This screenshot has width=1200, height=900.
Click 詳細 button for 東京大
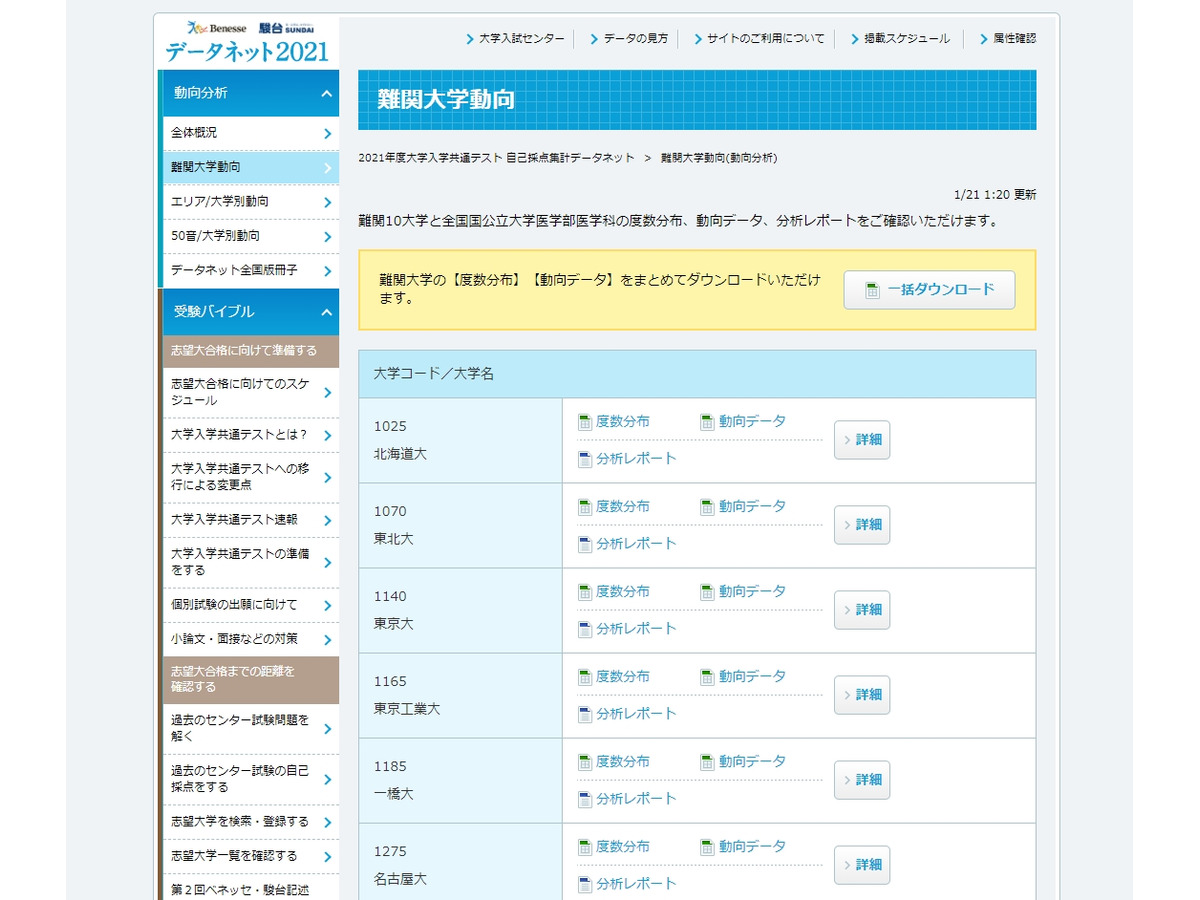[862, 610]
